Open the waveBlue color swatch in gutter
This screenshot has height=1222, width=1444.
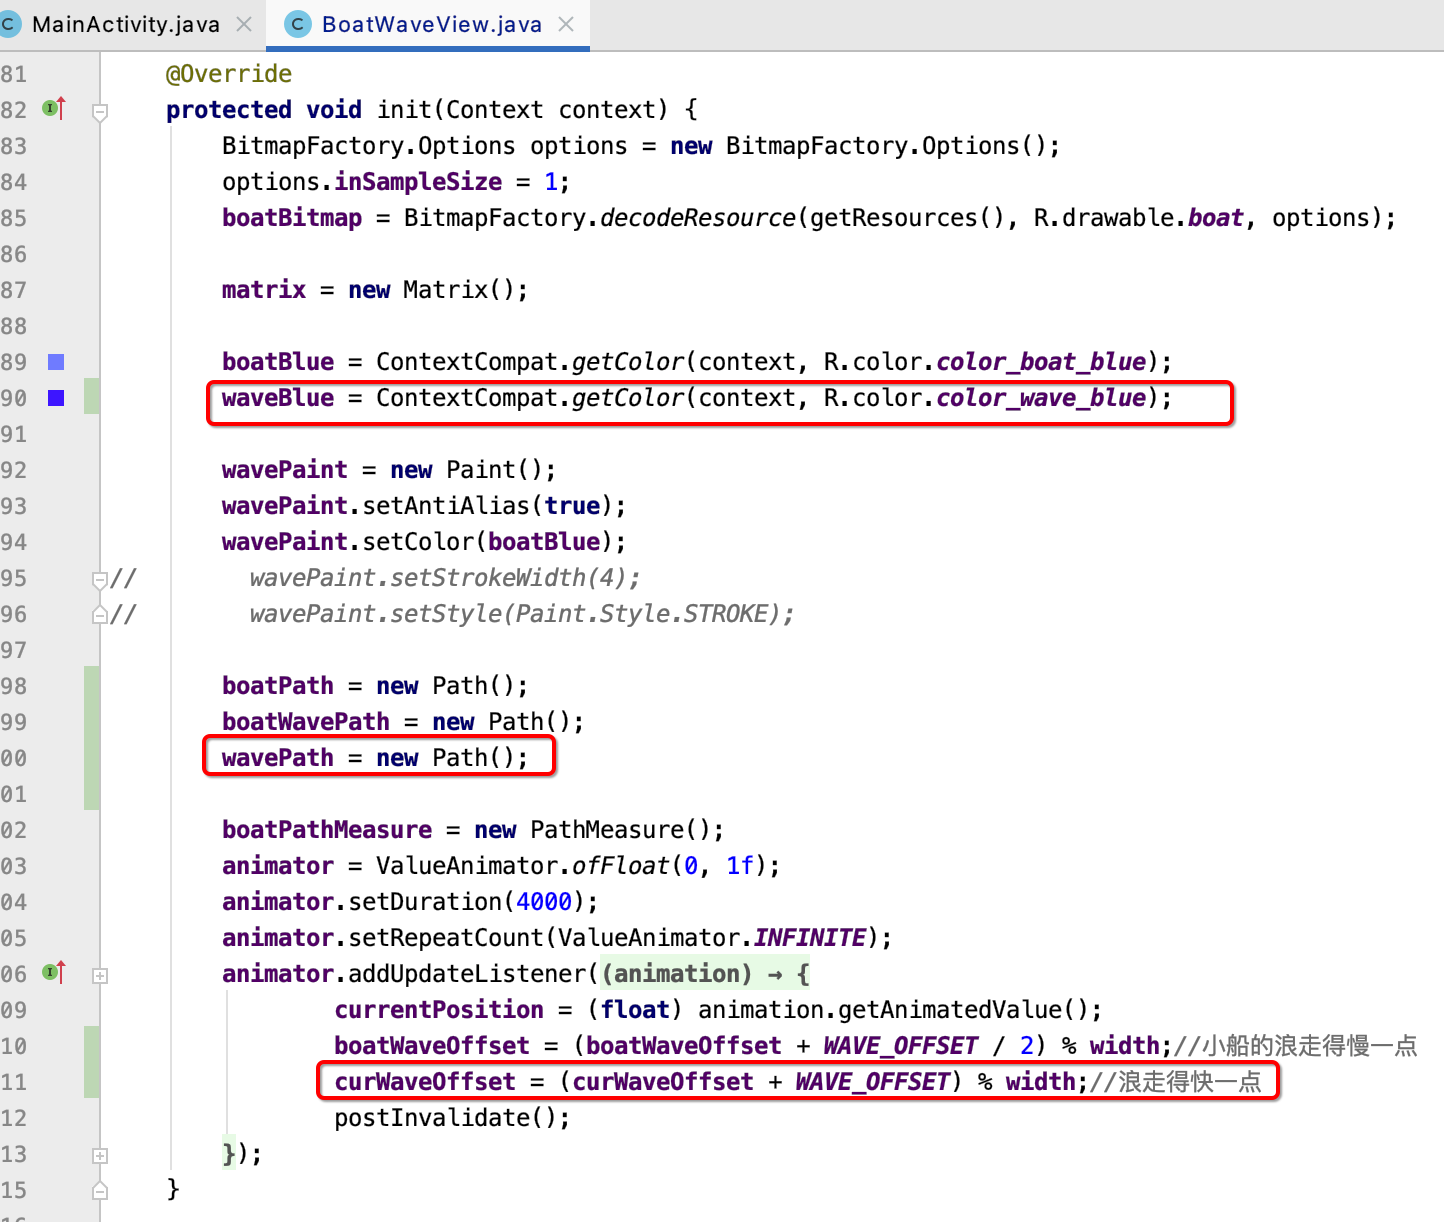point(56,398)
